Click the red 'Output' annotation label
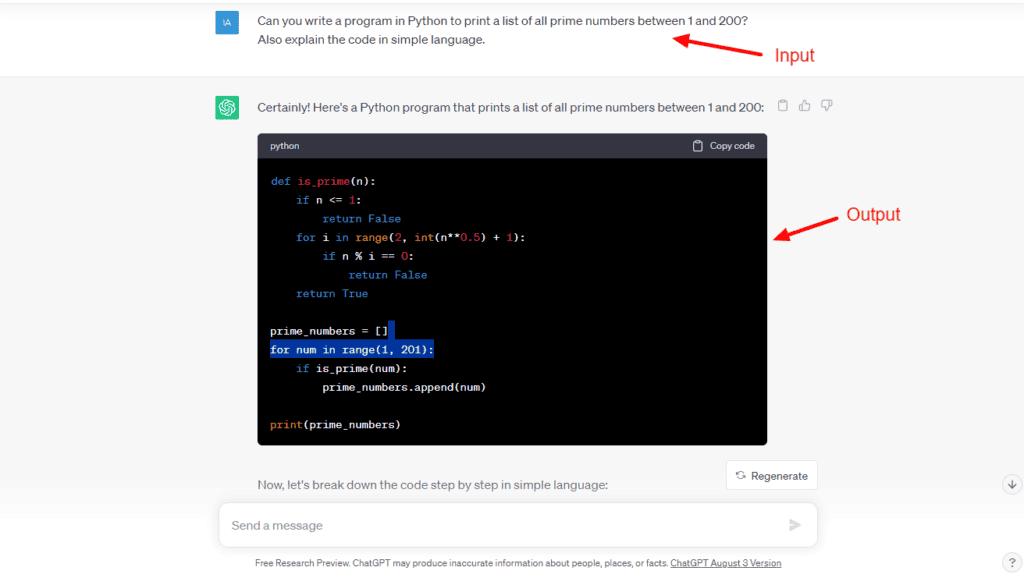Screen dimensions: 1024x585 click(873, 215)
